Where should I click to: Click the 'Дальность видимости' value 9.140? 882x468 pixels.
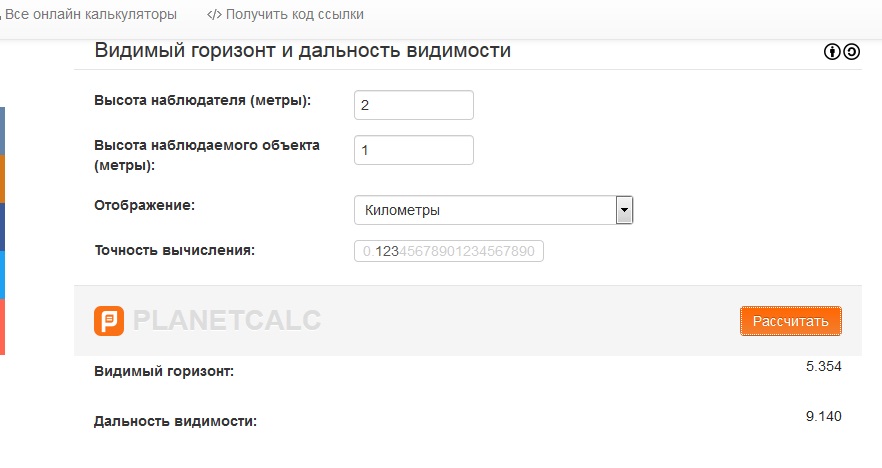pos(824,416)
